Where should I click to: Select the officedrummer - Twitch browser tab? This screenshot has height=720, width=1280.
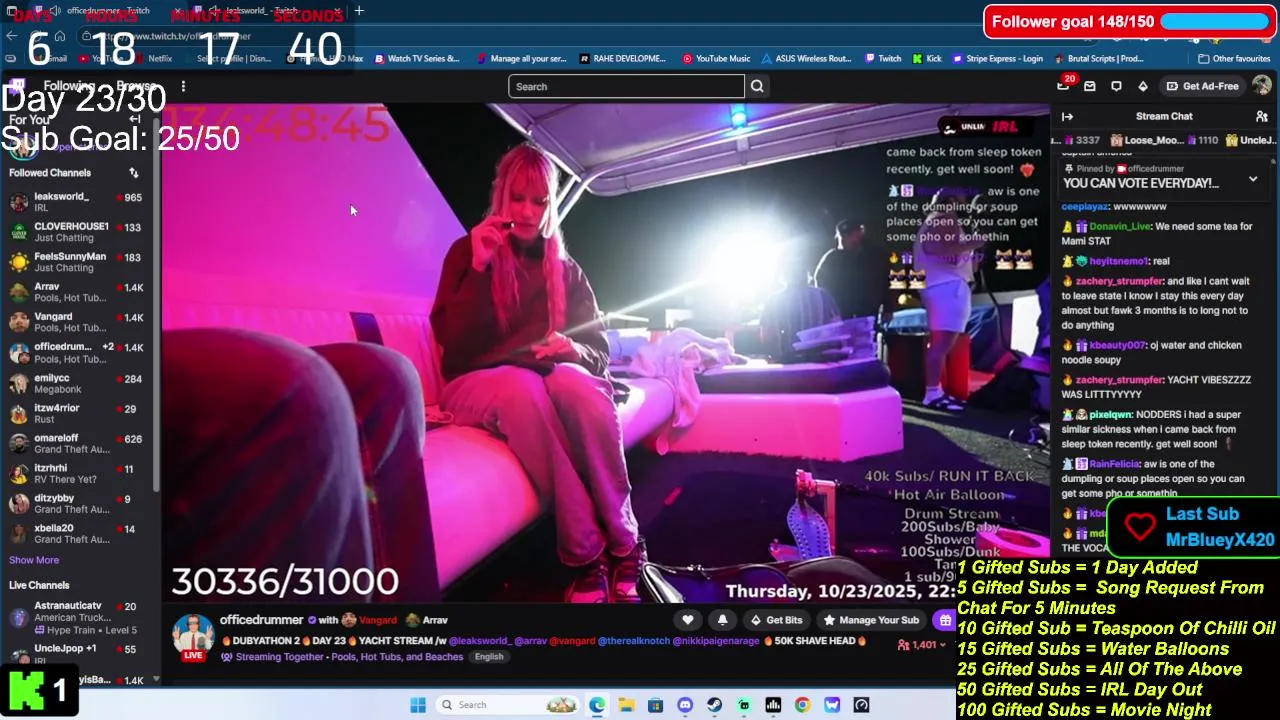[x=110, y=11]
